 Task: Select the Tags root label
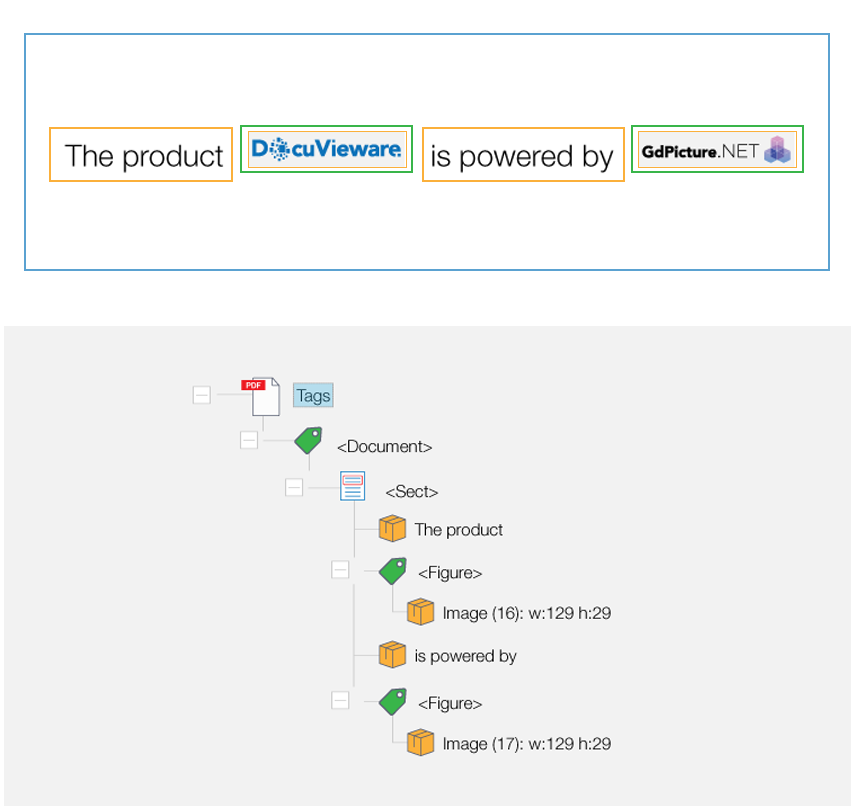[x=313, y=395]
